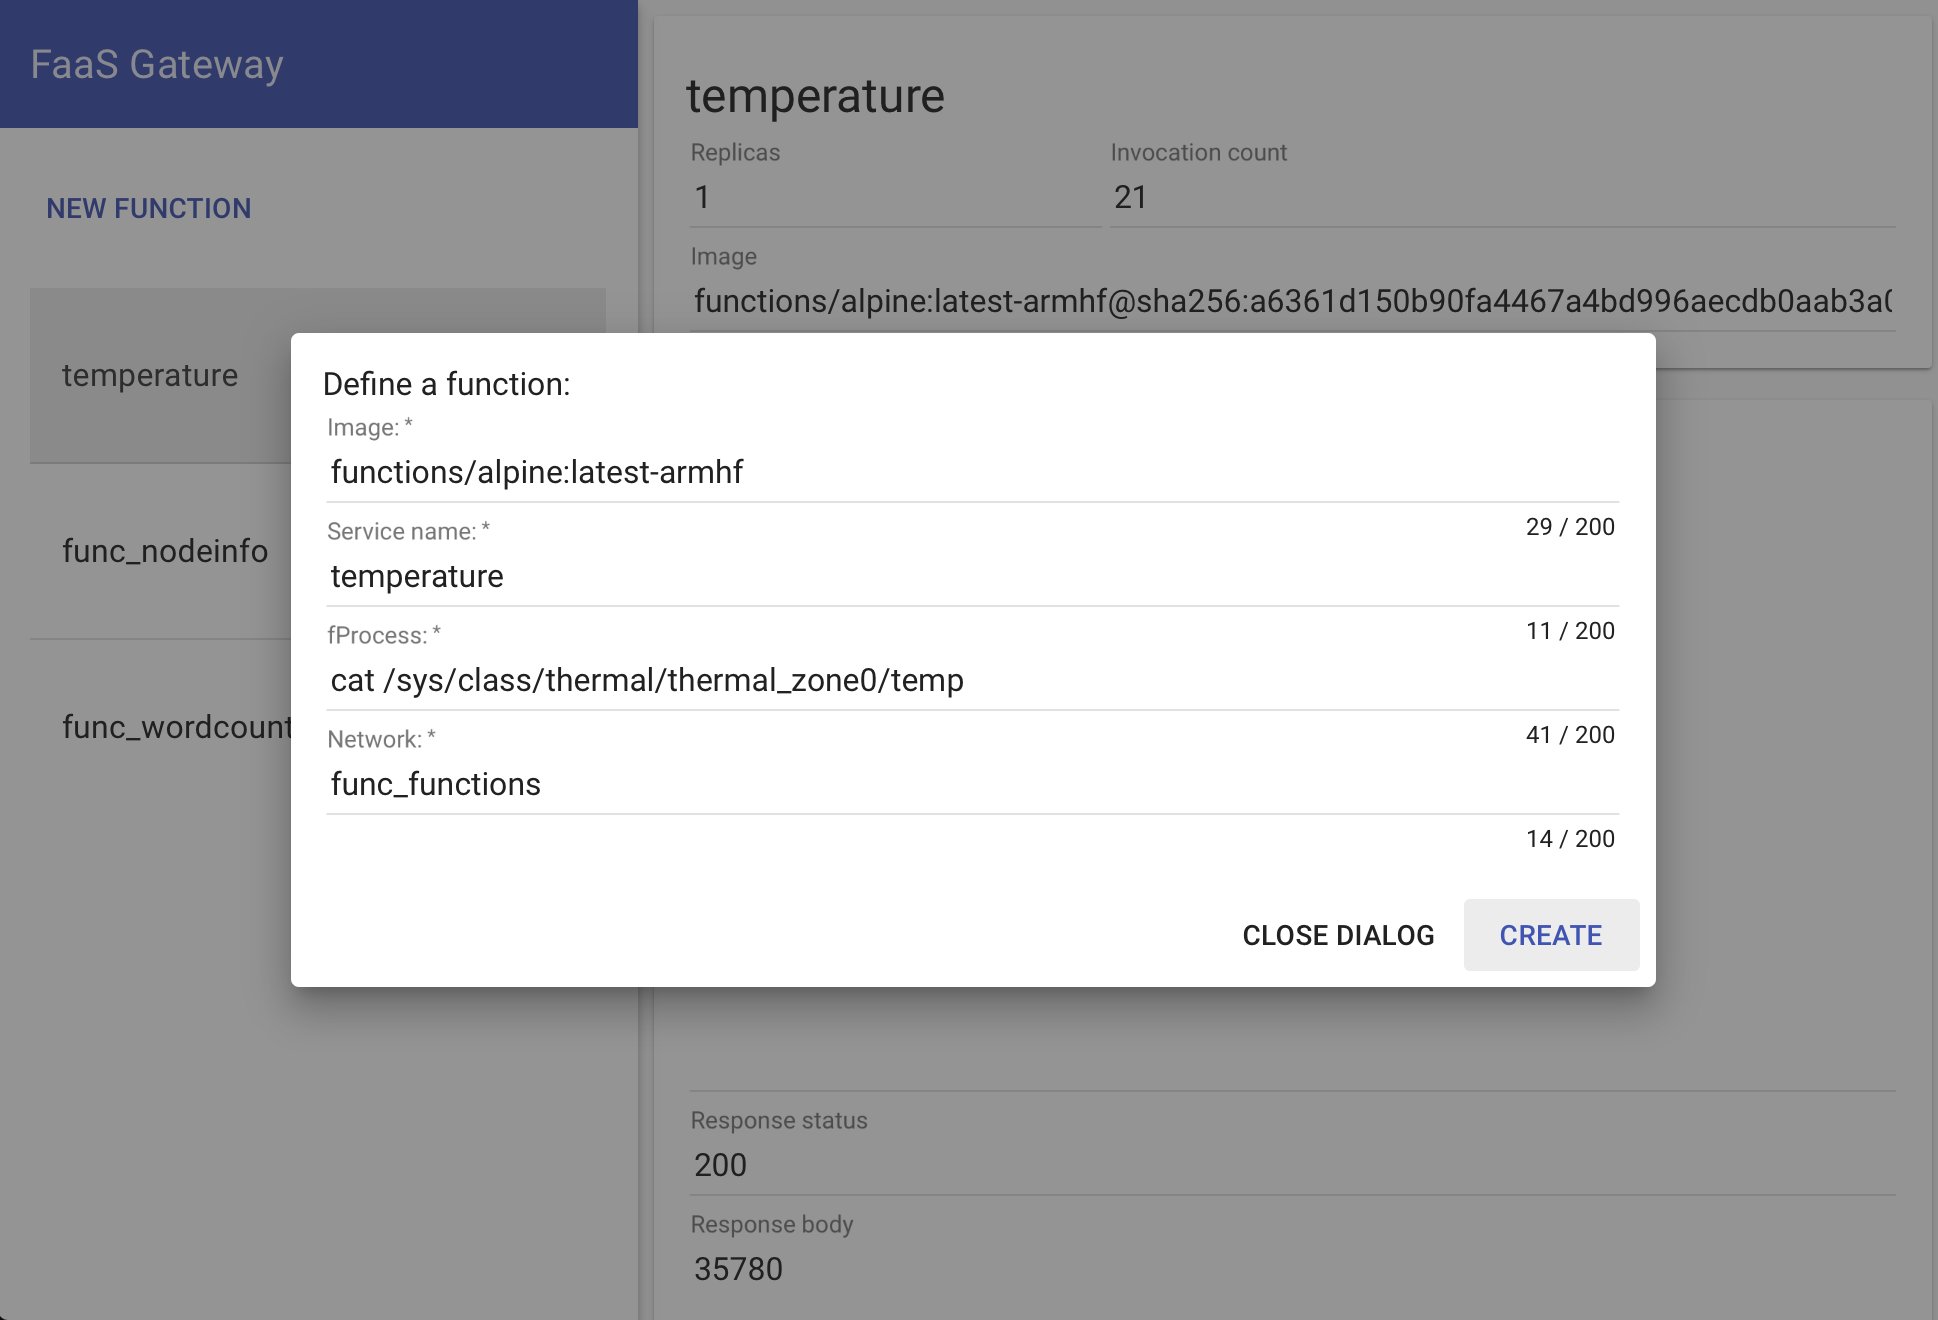Click the FaaS Gateway header title

[x=157, y=65]
